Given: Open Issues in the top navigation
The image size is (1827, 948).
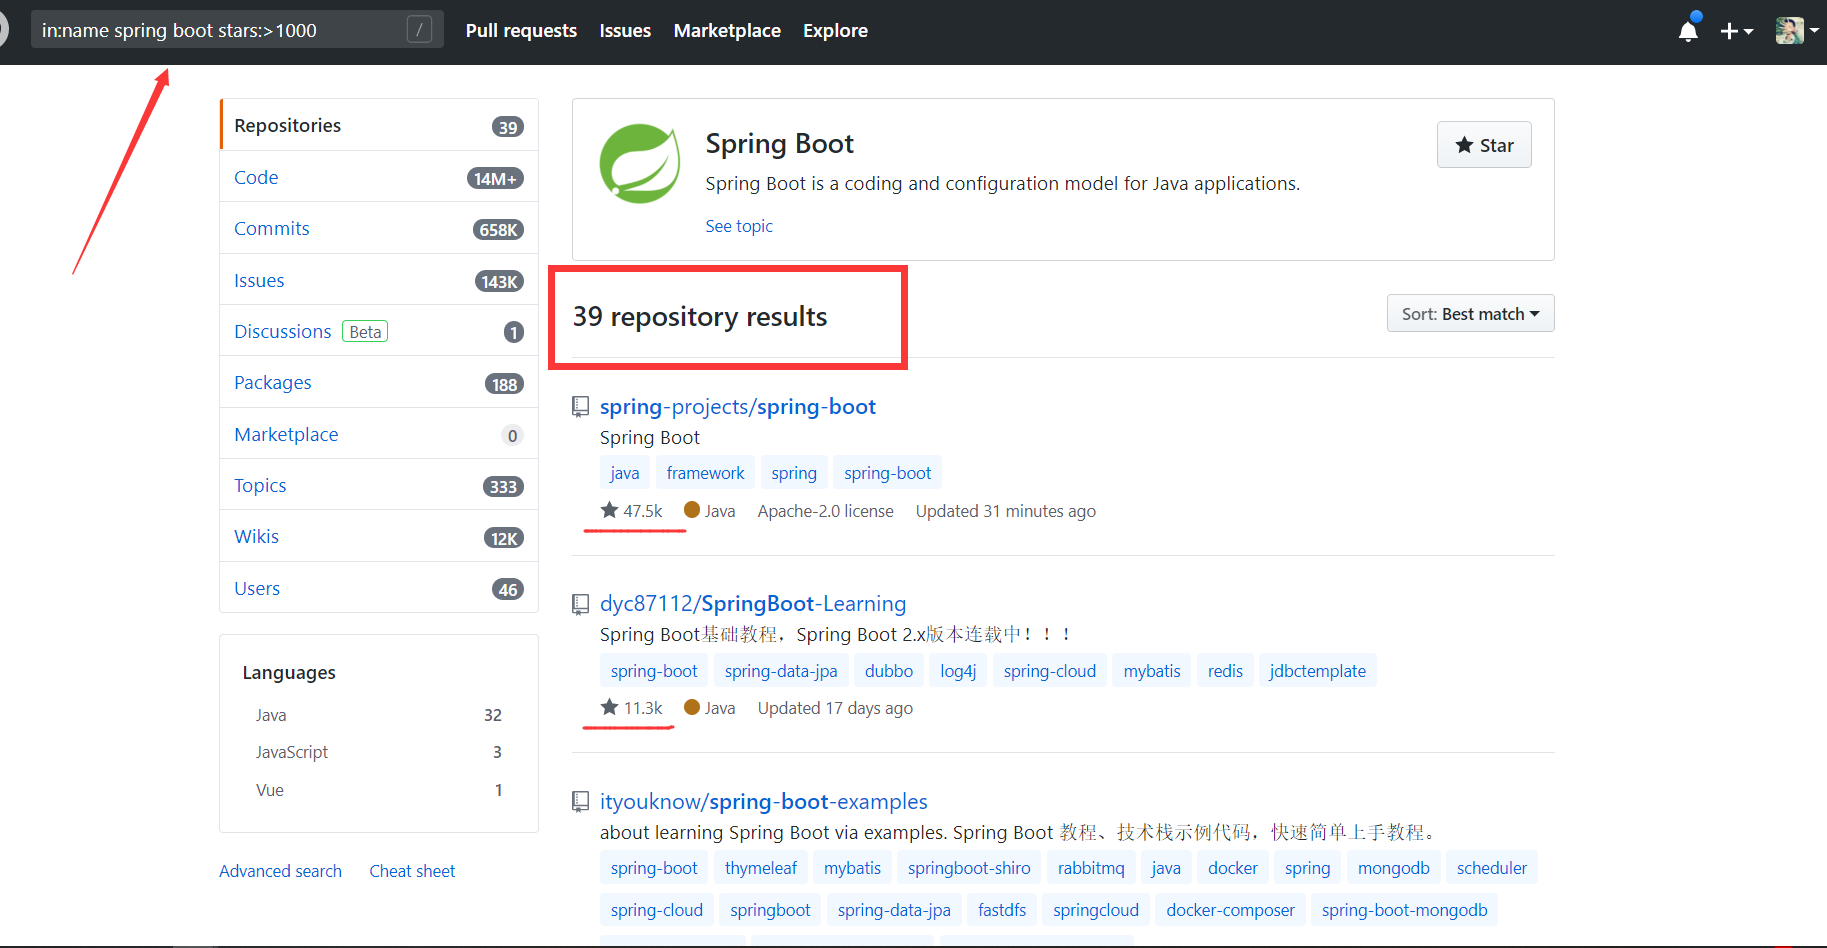Looking at the screenshot, I should click(x=625, y=31).
